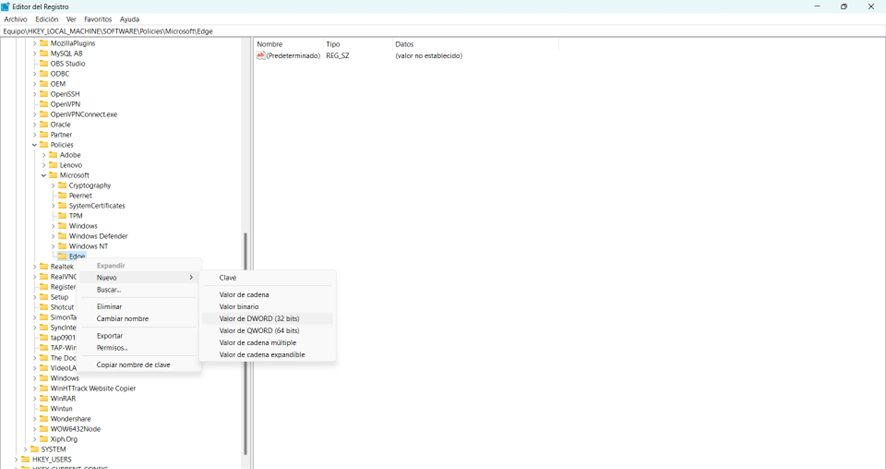Select the OpenVPNConnect.exe key
The width and height of the screenshot is (886, 469).
click(x=84, y=114)
